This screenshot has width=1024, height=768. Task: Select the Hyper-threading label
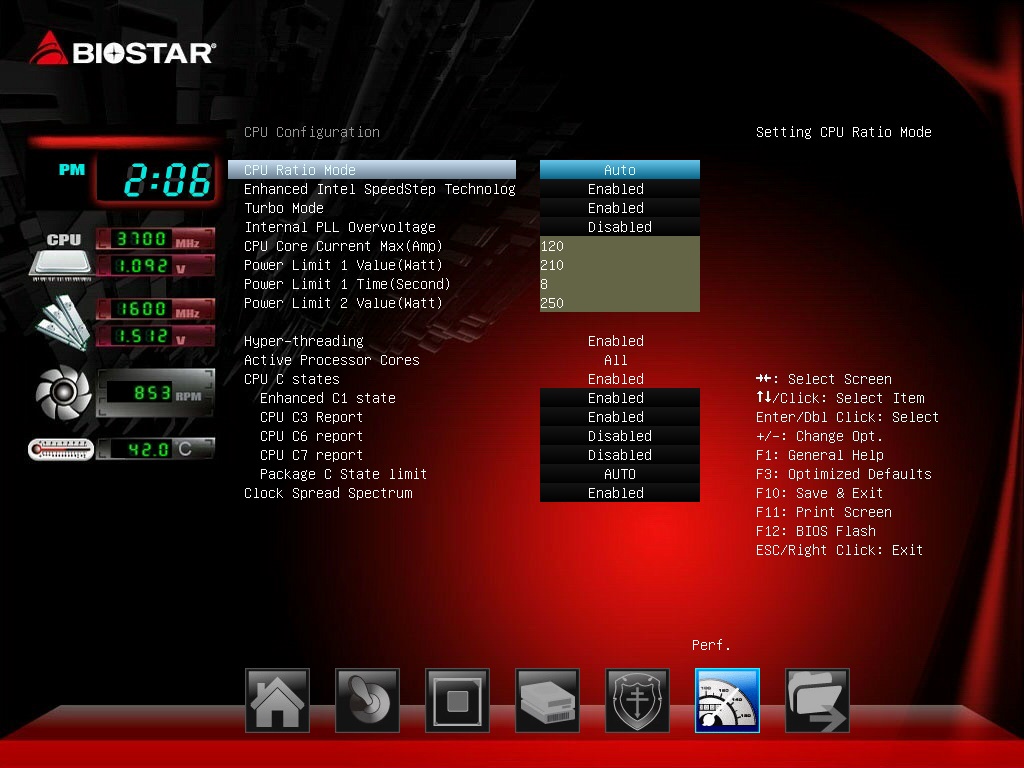[x=304, y=341]
